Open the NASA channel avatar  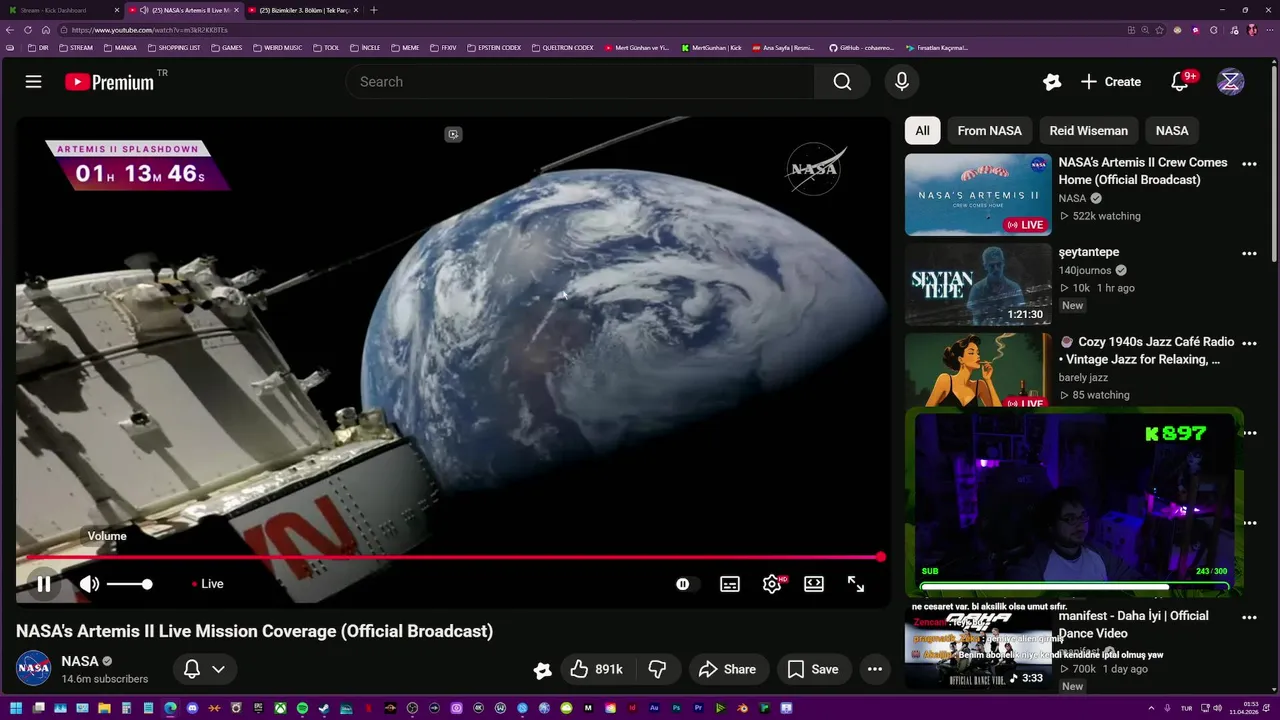click(x=33, y=668)
